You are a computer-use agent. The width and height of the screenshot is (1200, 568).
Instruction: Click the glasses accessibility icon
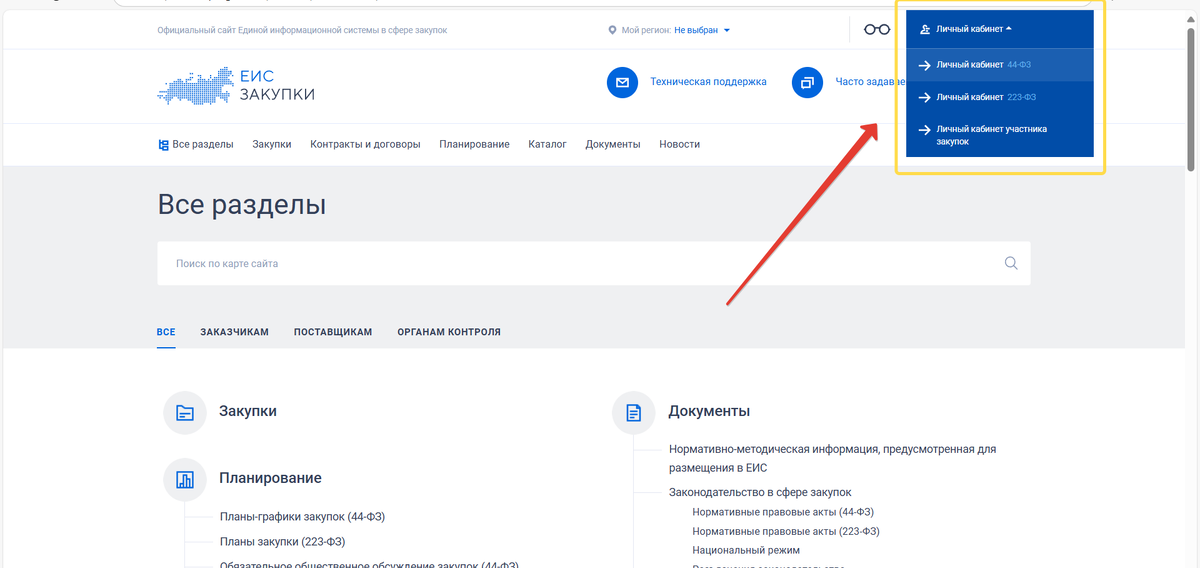tap(877, 30)
